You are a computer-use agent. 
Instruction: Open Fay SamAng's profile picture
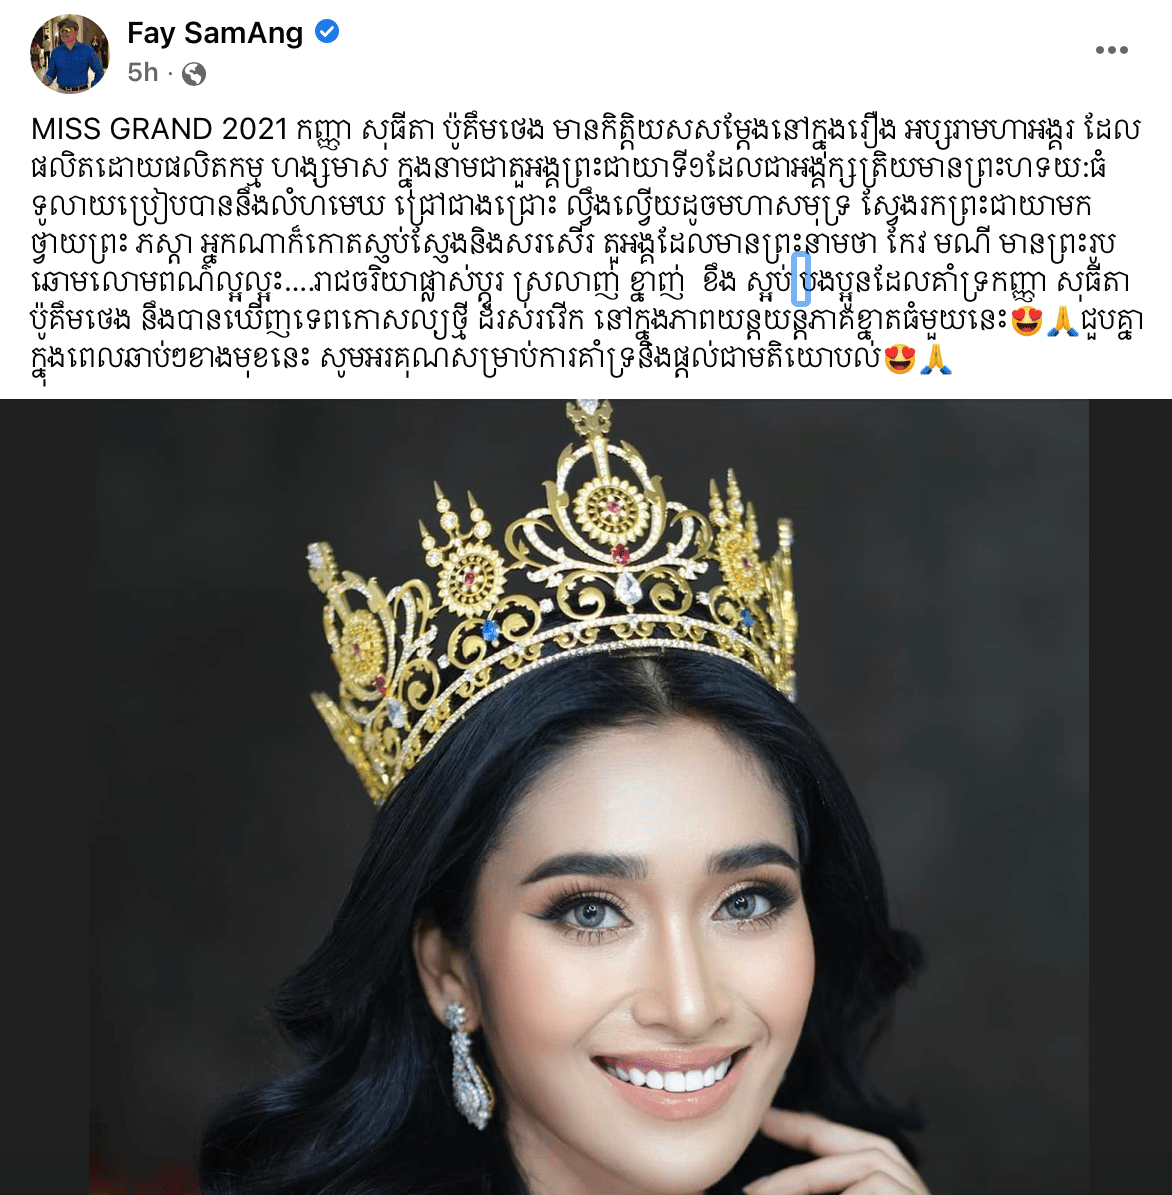pyautogui.click(x=69, y=53)
